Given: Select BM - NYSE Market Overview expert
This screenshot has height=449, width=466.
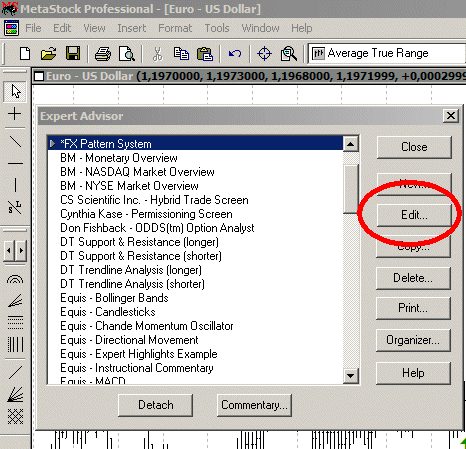Looking at the screenshot, I should (x=195, y=186).
